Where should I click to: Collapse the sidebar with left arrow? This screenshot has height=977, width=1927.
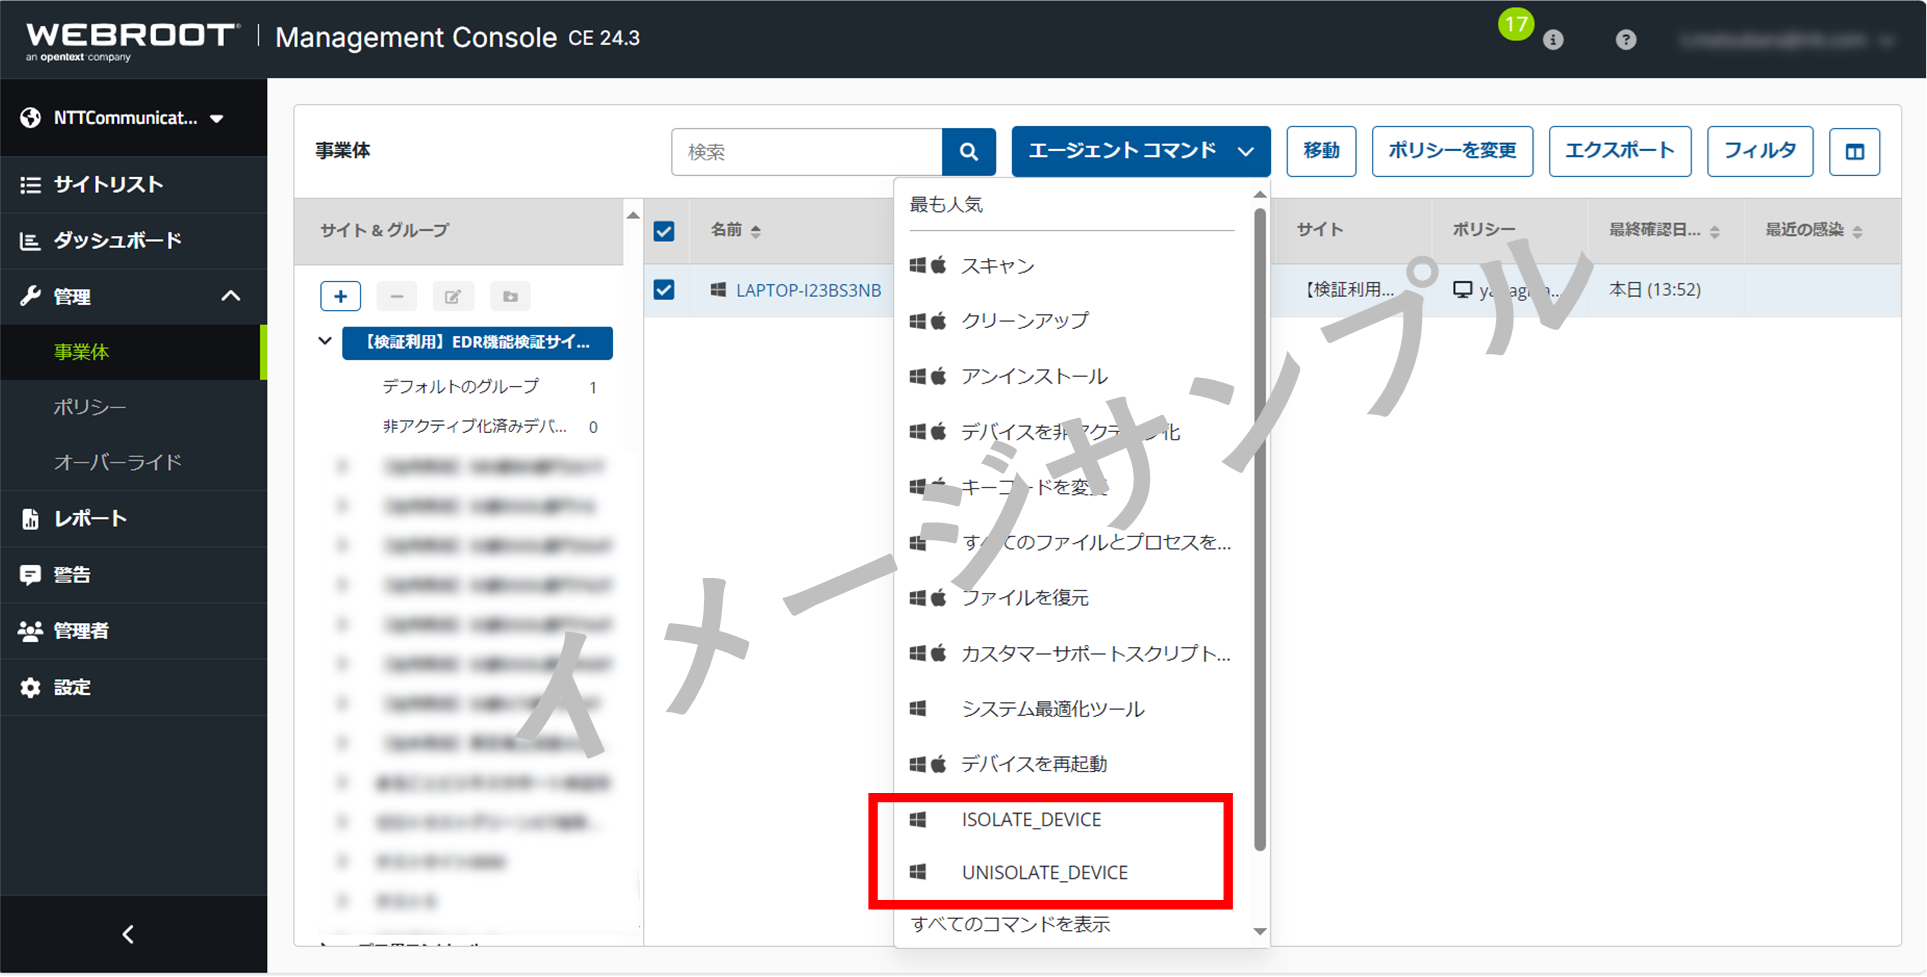click(128, 934)
